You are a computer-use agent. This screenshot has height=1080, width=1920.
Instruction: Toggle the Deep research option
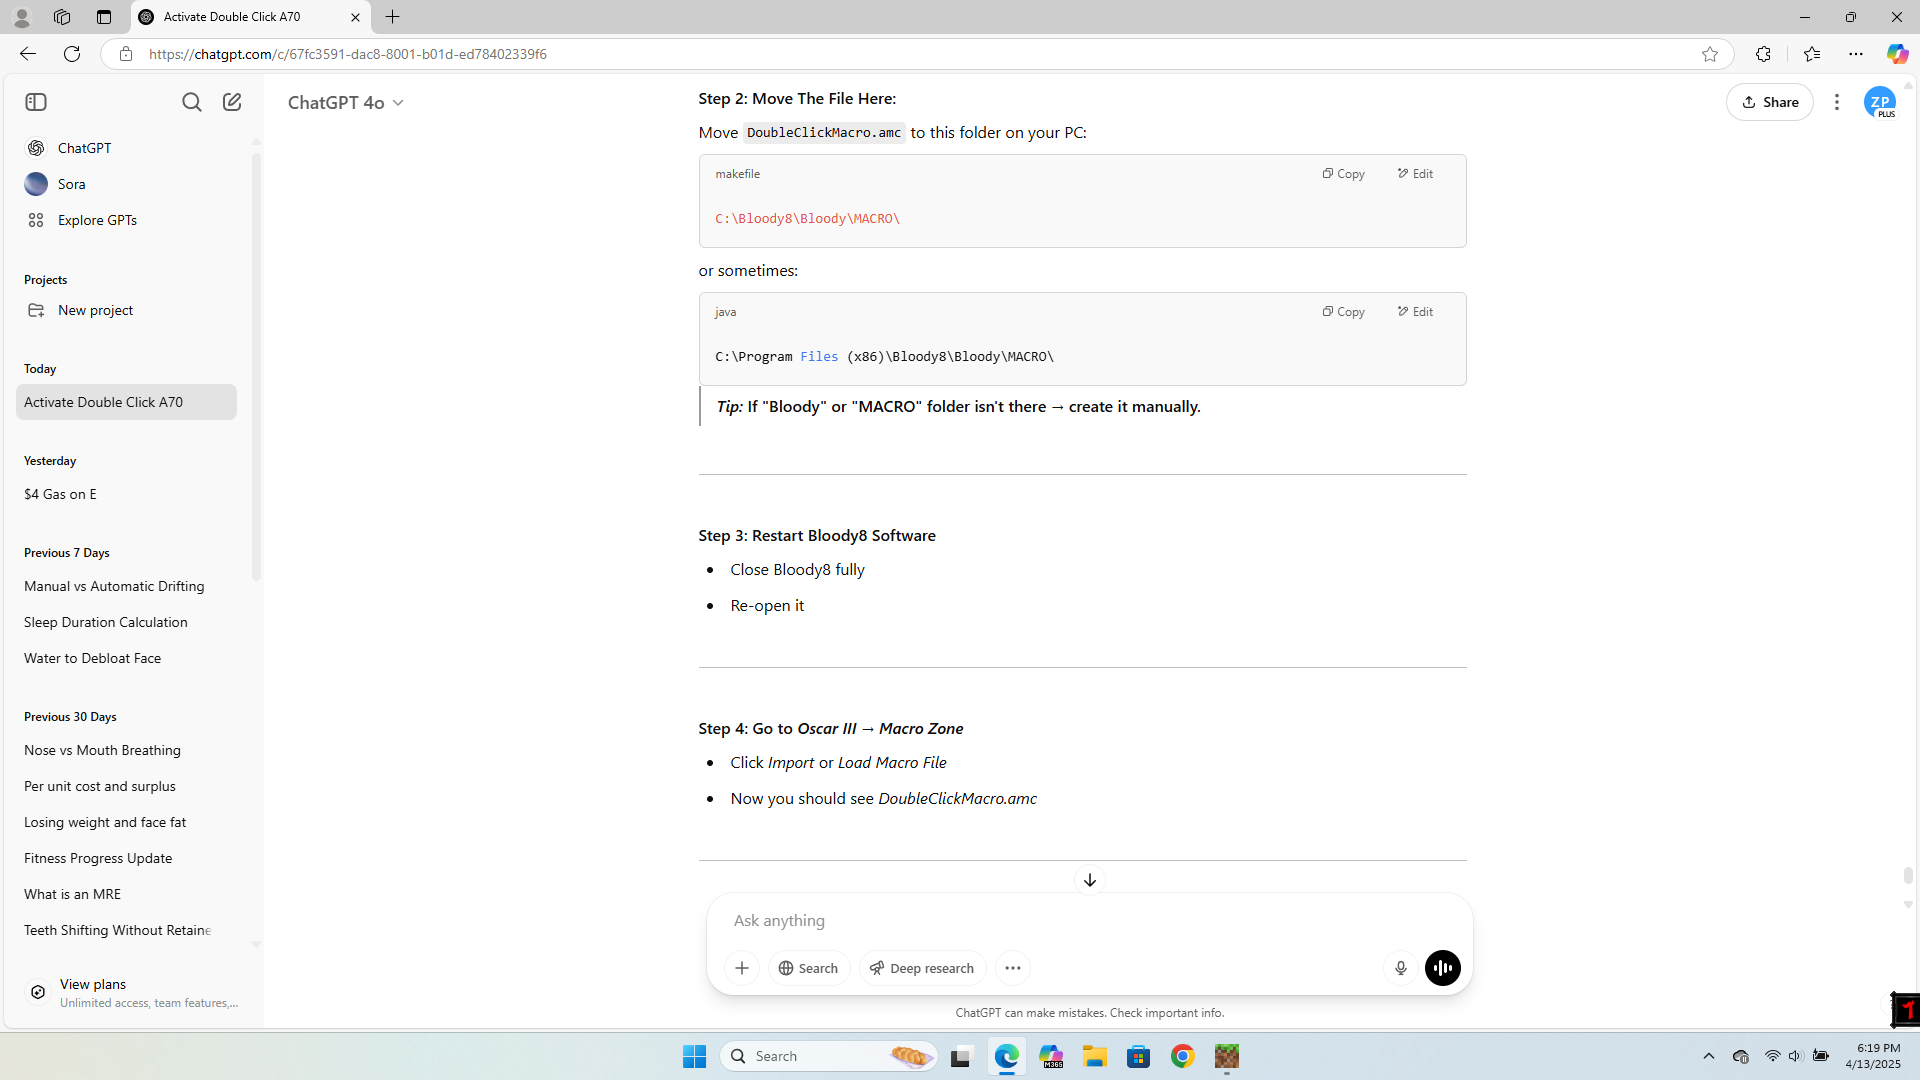coord(921,968)
